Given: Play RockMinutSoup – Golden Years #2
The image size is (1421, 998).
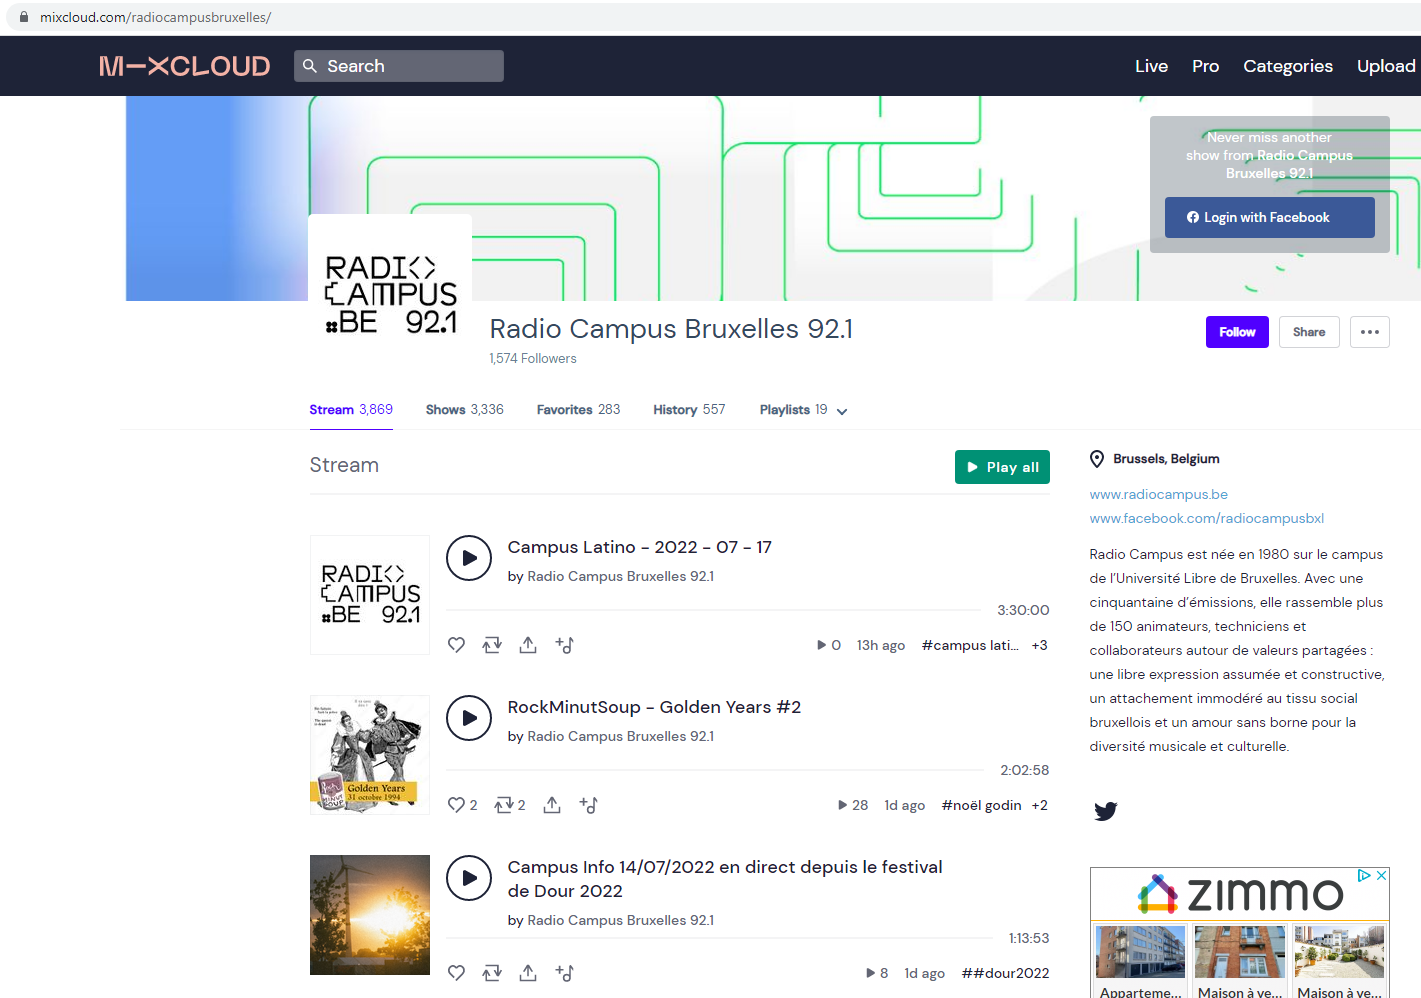Looking at the screenshot, I should coord(469,718).
